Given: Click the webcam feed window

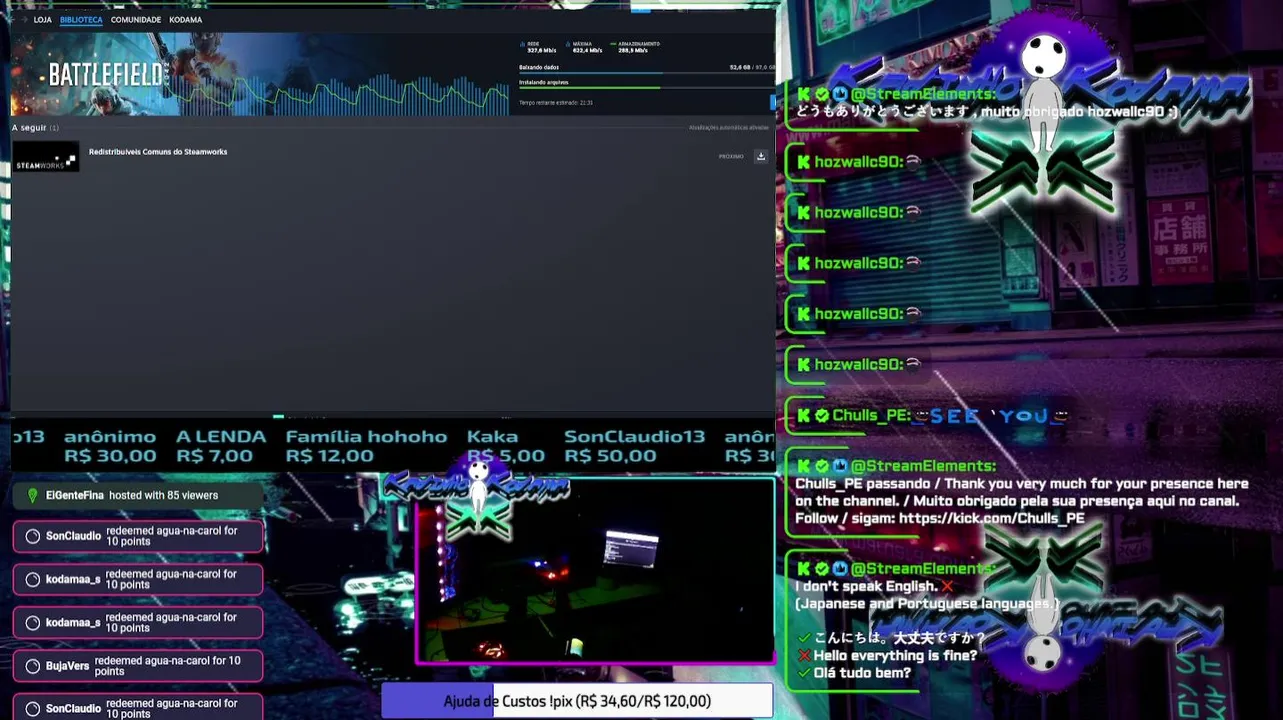Looking at the screenshot, I should tap(595, 571).
